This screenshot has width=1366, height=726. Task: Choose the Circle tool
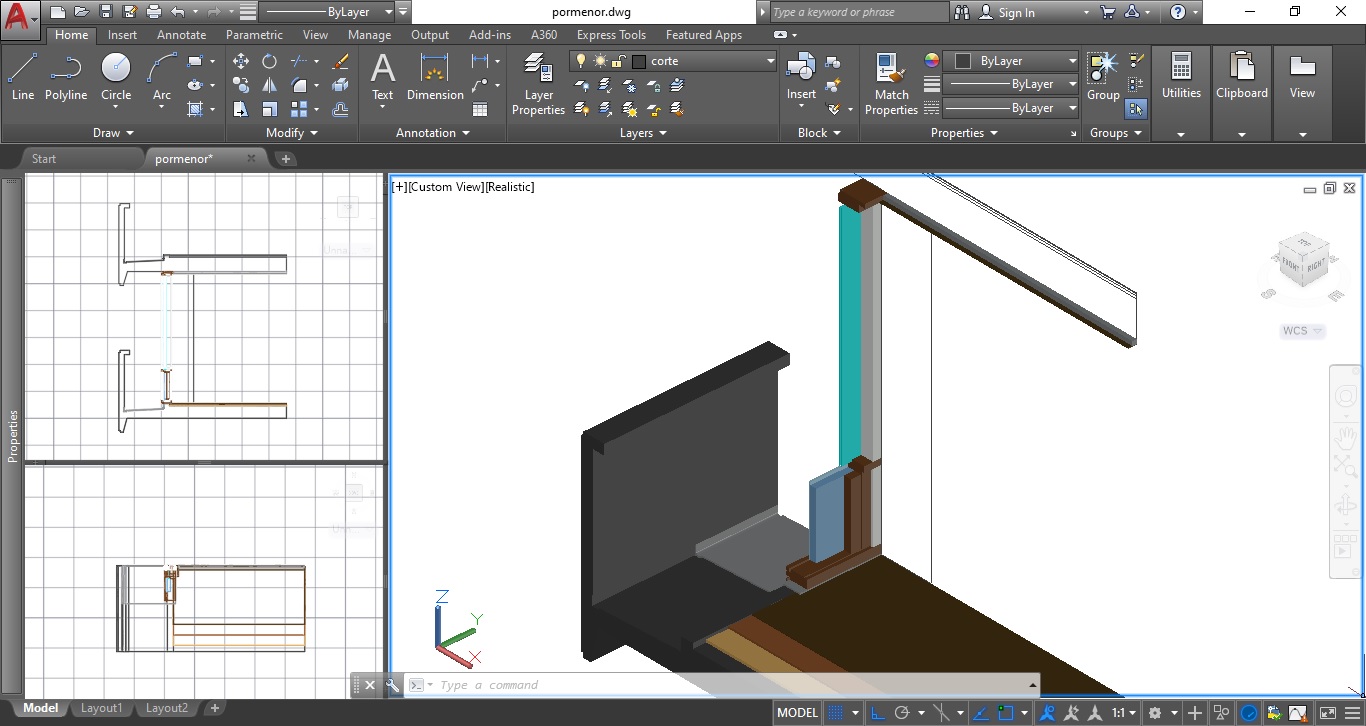(x=116, y=78)
